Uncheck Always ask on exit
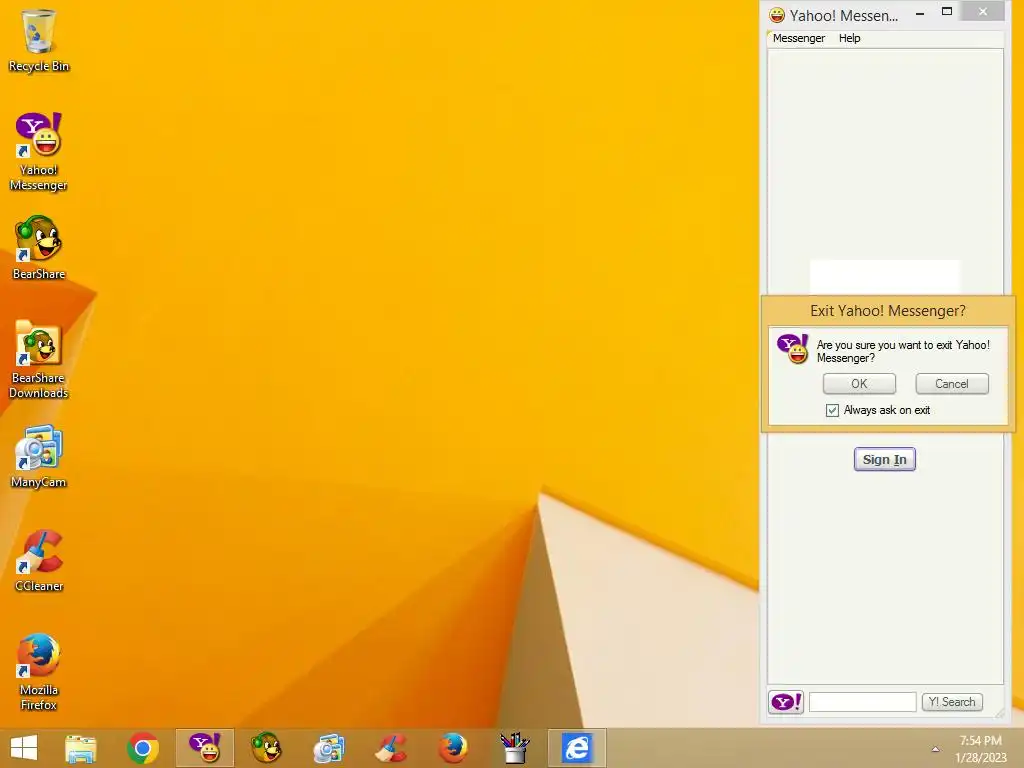The image size is (1024, 768). coord(832,410)
